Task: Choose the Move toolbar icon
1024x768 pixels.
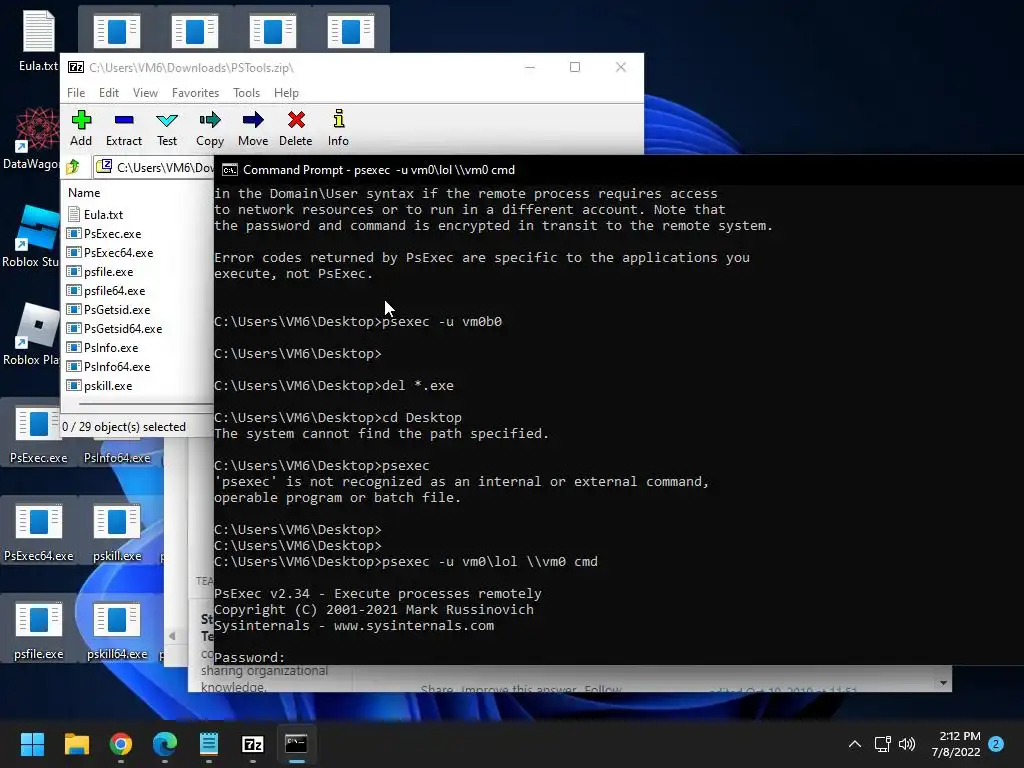Action: (253, 128)
